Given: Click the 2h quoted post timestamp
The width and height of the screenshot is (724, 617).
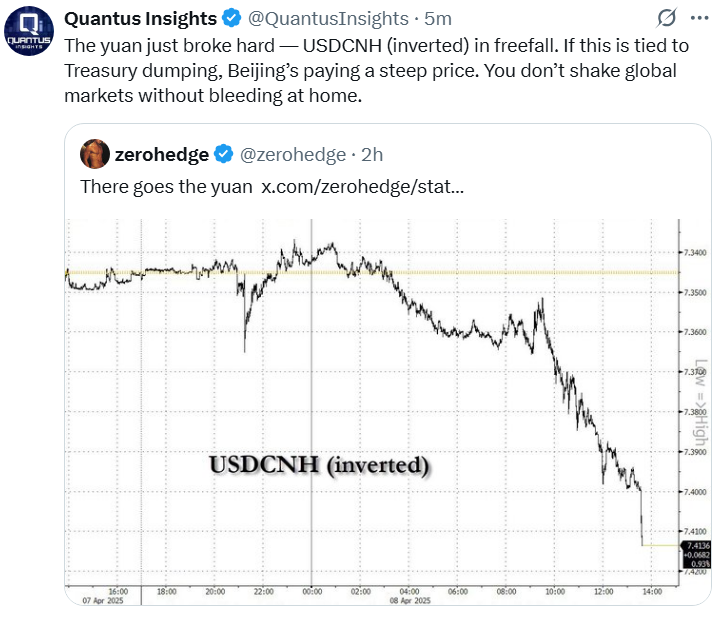Looking at the screenshot, I should pyautogui.click(x=372, y=154).
